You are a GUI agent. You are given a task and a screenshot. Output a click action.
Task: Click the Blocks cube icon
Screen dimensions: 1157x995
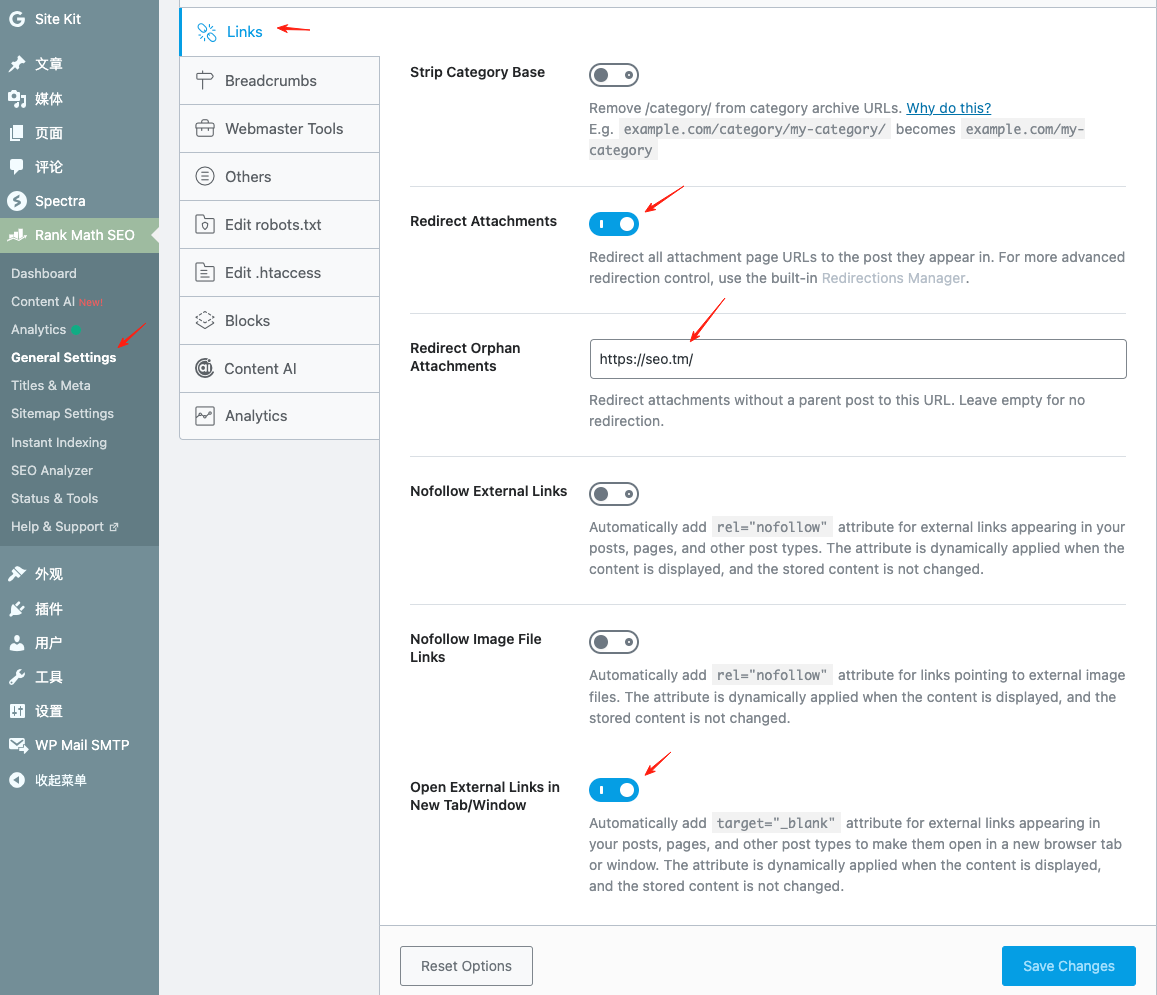pyautogui.click(x=205, y=321)
